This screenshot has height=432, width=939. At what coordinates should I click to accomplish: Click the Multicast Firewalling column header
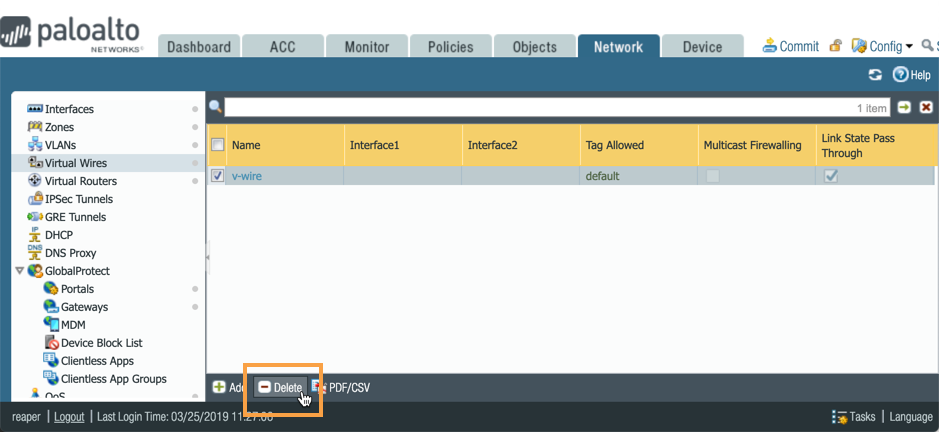tap(757, 145)
